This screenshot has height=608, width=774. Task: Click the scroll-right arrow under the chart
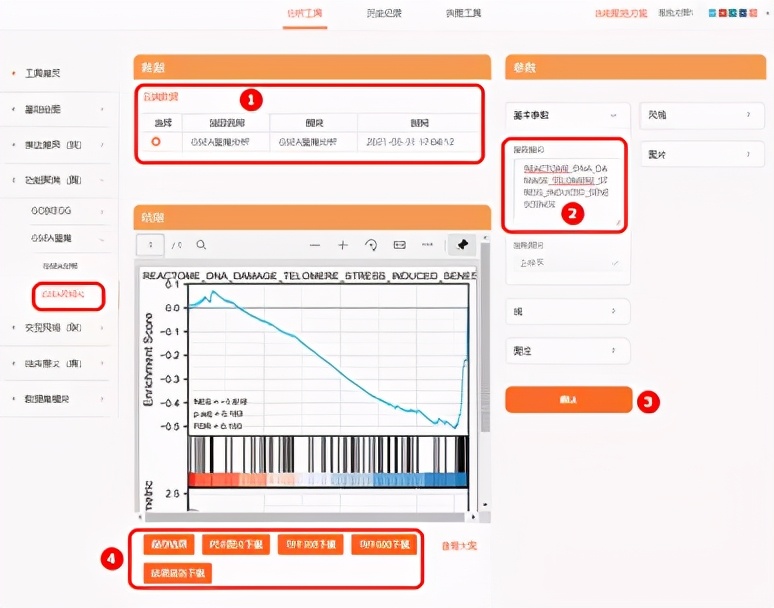coord(473,517)
